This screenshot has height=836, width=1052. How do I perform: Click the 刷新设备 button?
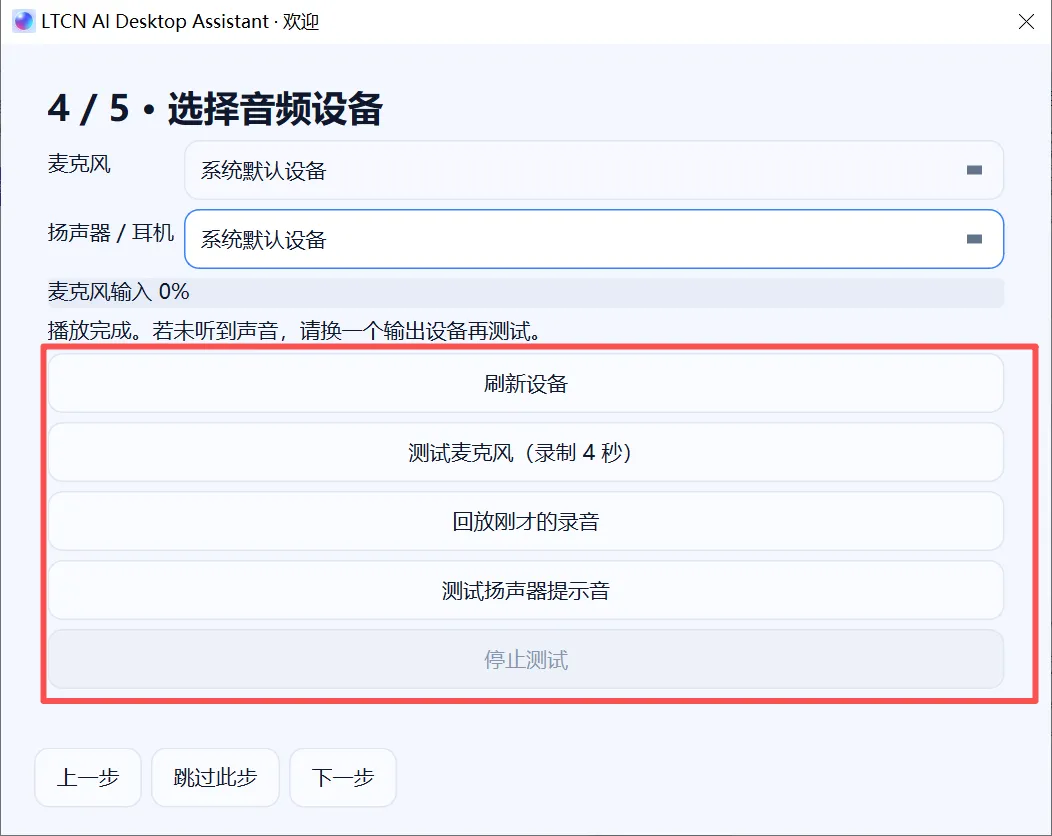click(x=526, y=383)
